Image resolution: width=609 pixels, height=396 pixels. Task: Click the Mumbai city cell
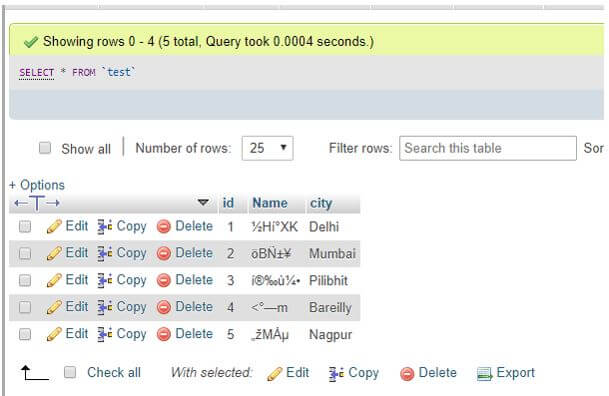(332, 254)
